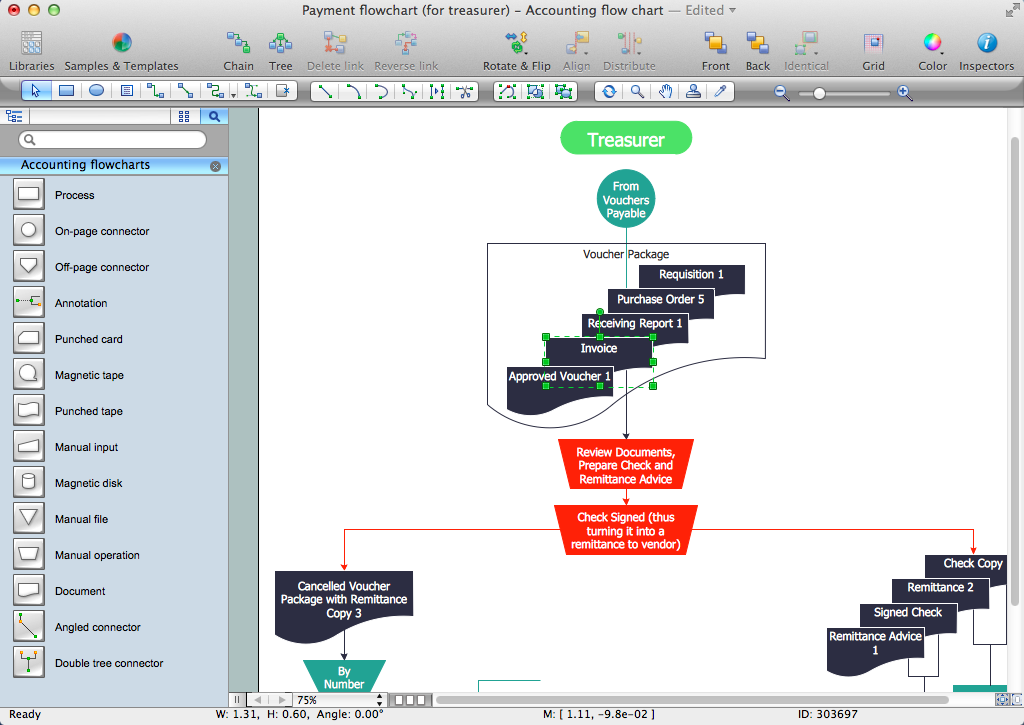The width and height of the screenshot is (1024, 725).
Task: Adjust the zoom slider knob
Action: 819,93
